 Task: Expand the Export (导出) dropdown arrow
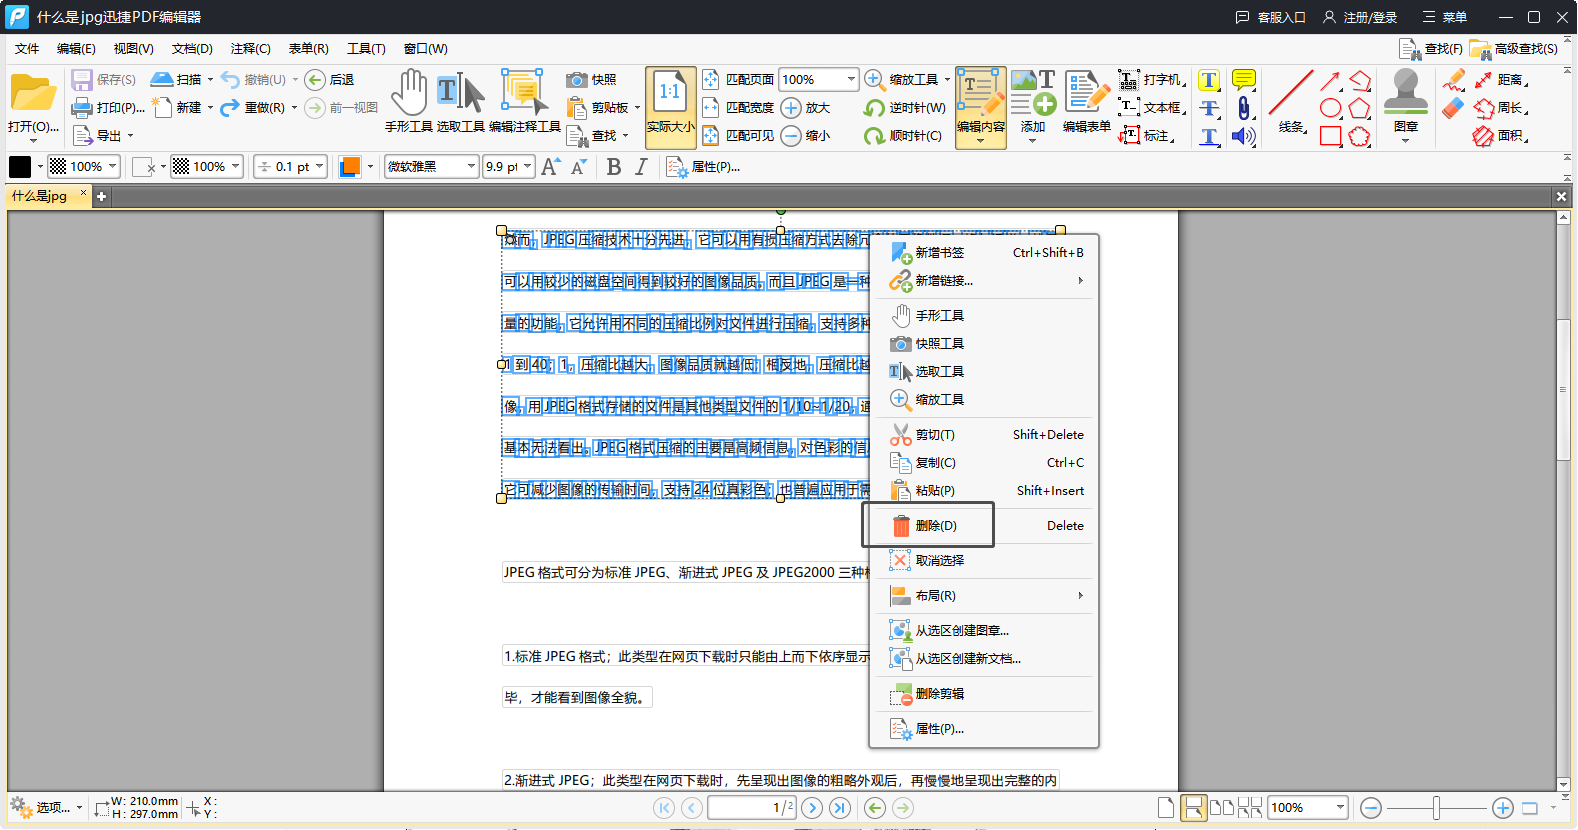[130, 135]
